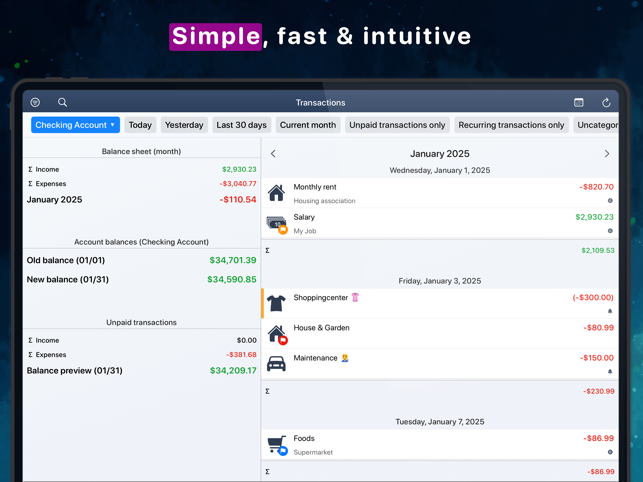
Task: Open the Salary transaction title
Action: [304, 217]
